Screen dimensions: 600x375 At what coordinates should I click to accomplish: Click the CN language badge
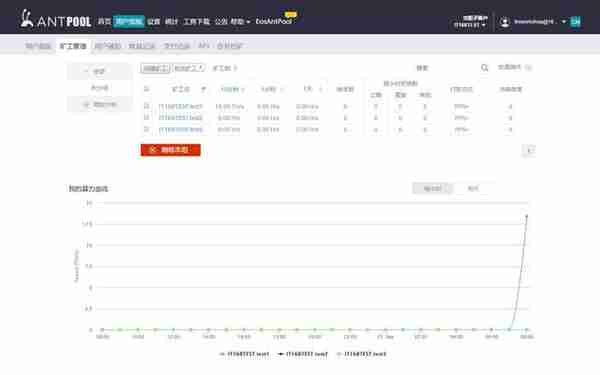(575, 22)
